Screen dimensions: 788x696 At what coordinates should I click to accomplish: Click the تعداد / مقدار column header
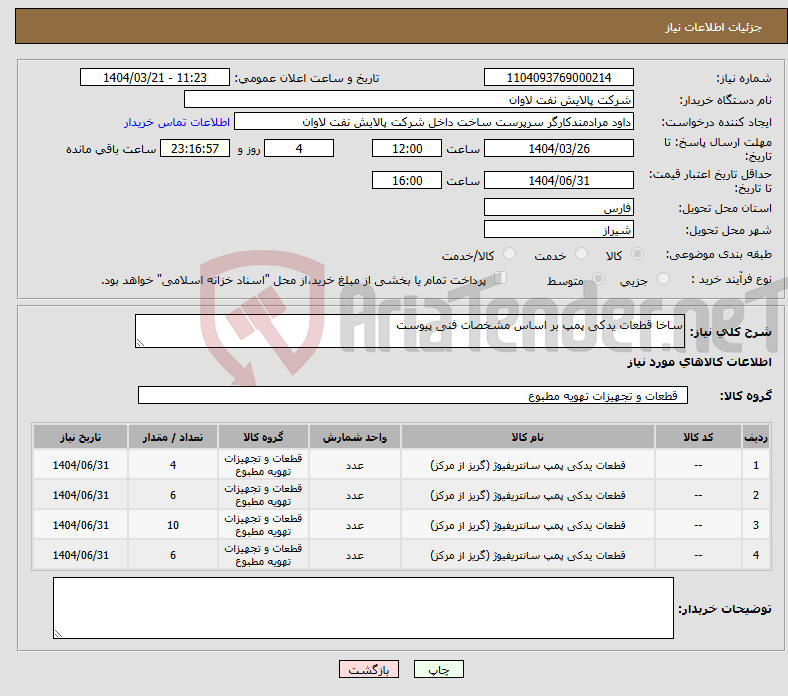[x=173, y=438]
